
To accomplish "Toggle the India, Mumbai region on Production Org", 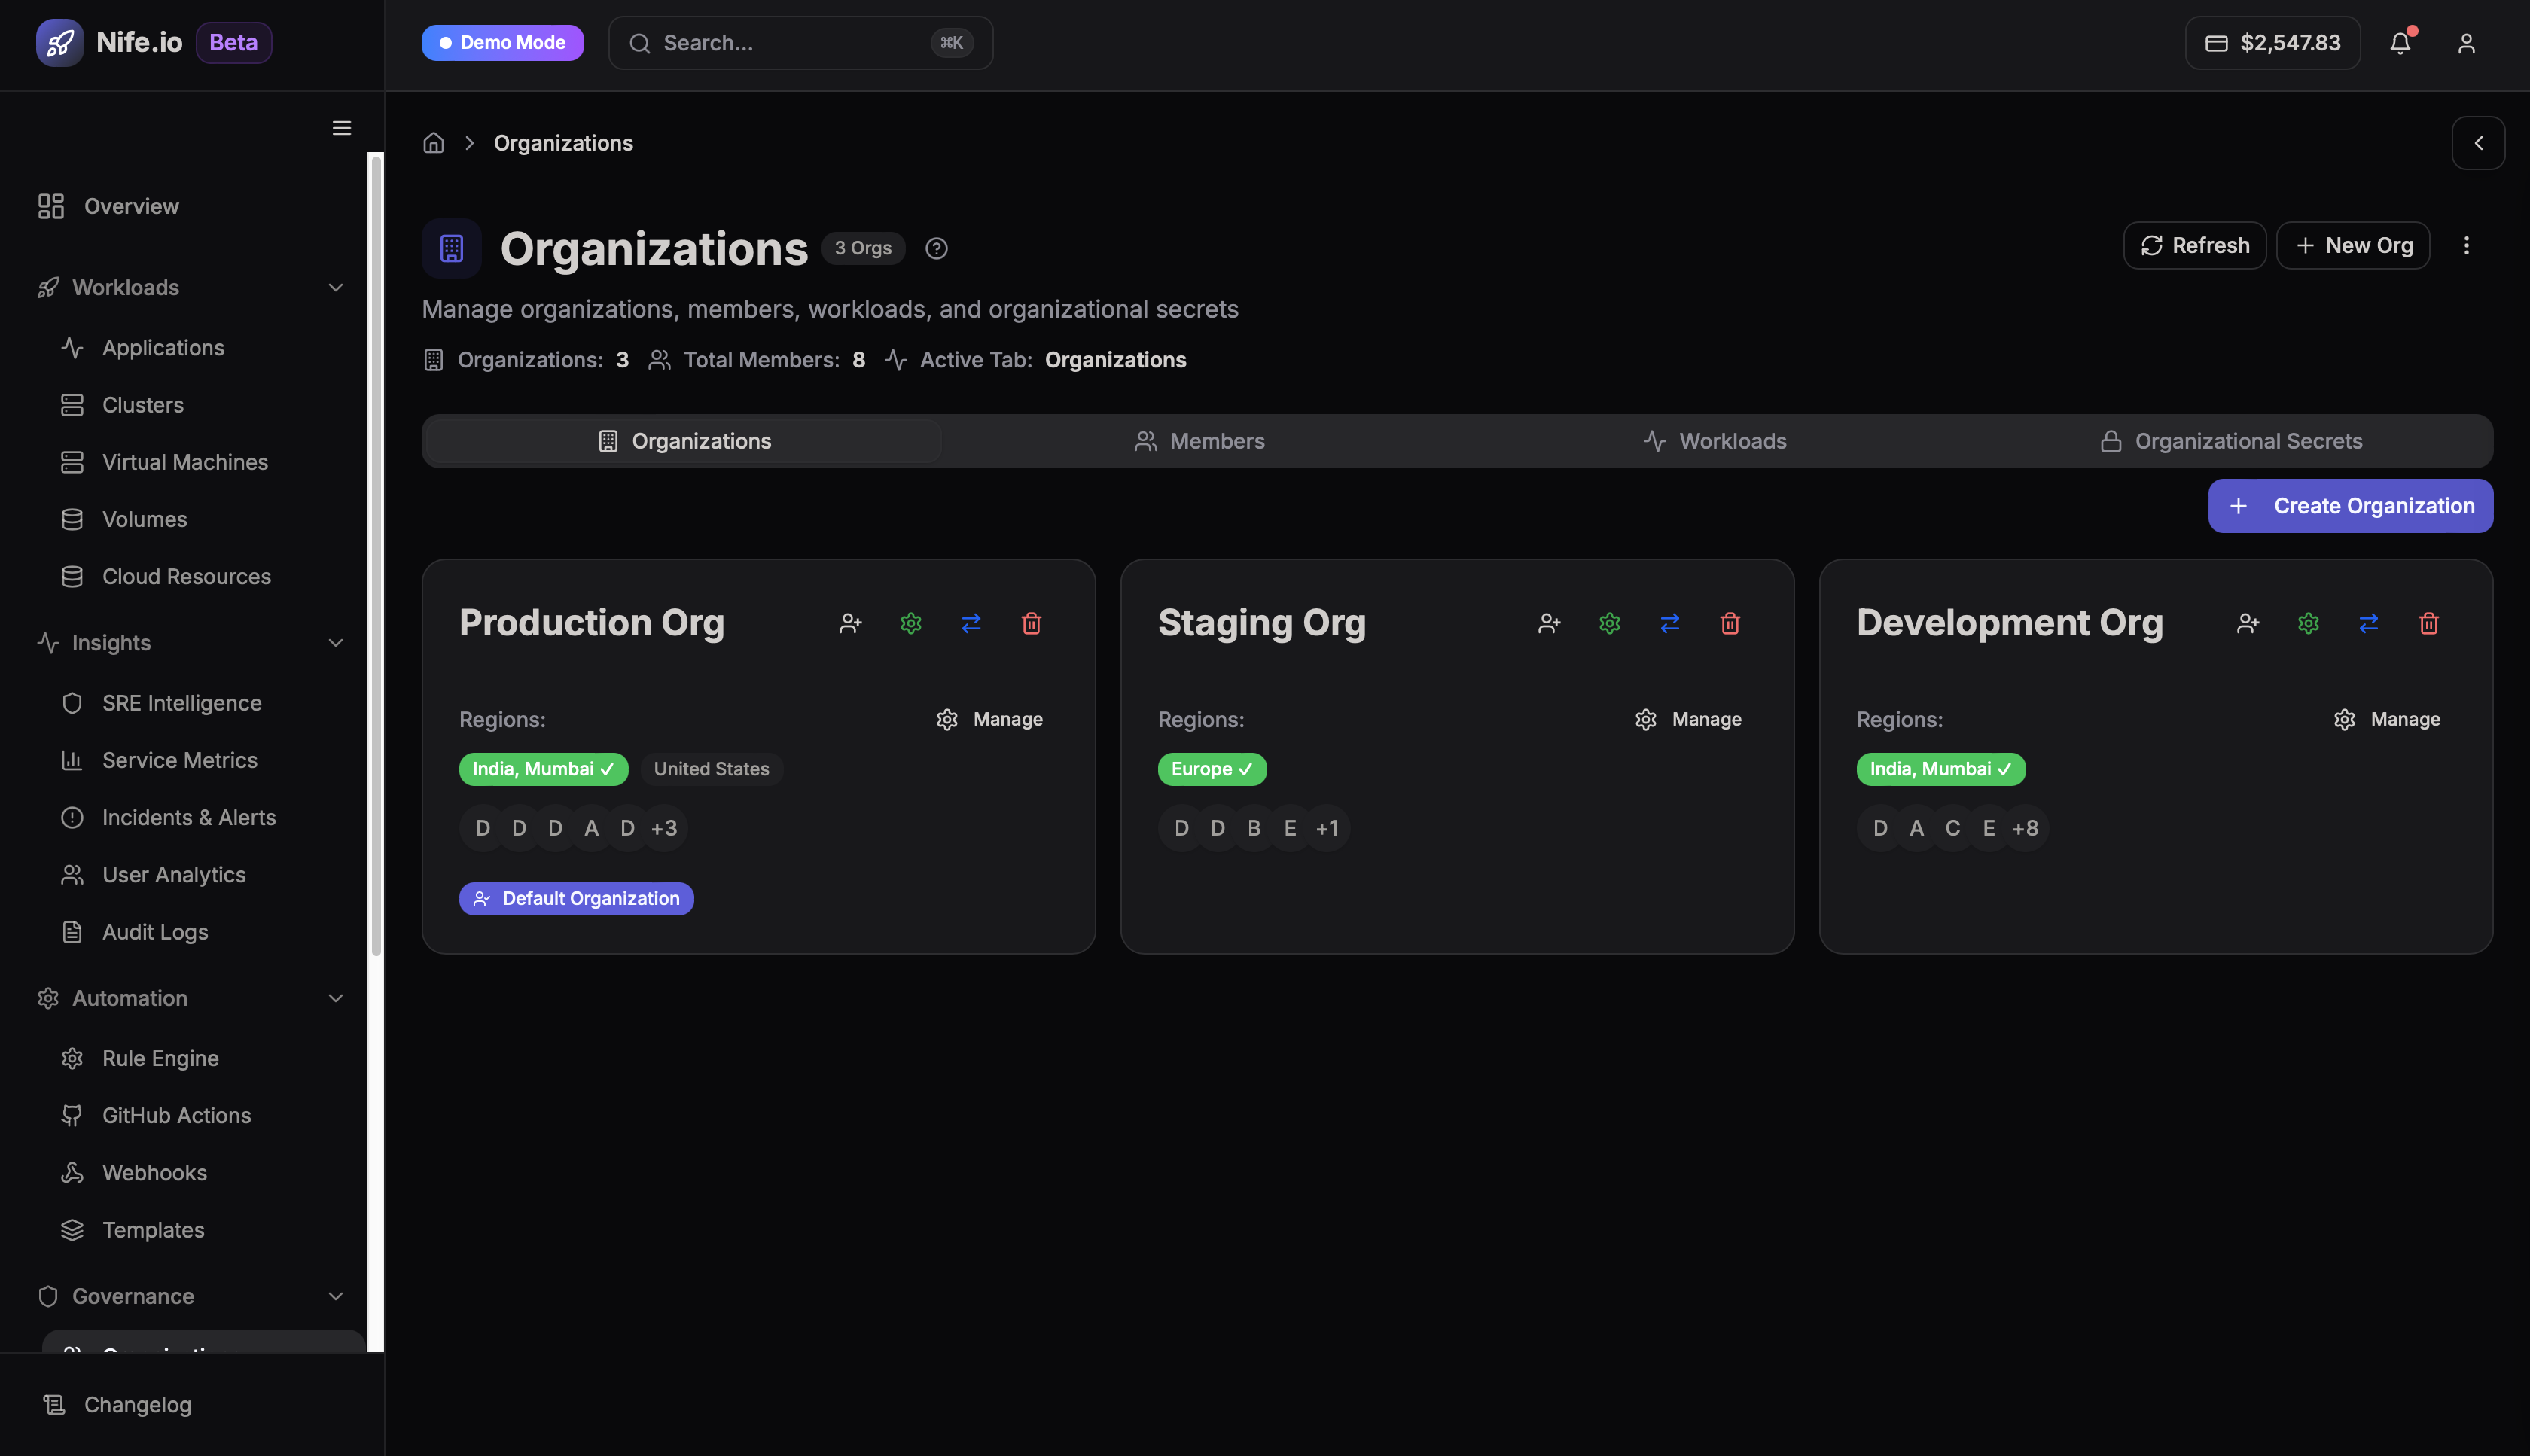I will tap(543, 769).
